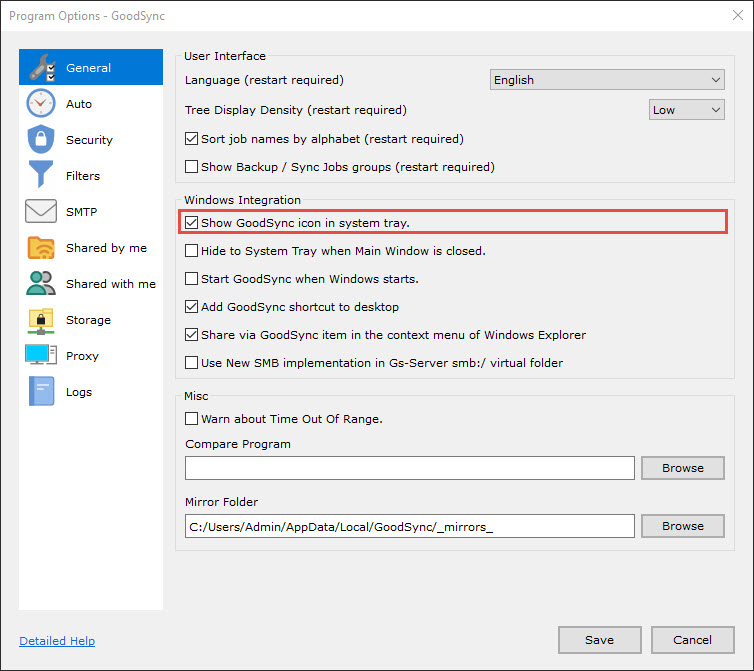Toggle Hide to System Tray checkbox
The width and height of the screenshot is (754, 671).
point(192,251)
